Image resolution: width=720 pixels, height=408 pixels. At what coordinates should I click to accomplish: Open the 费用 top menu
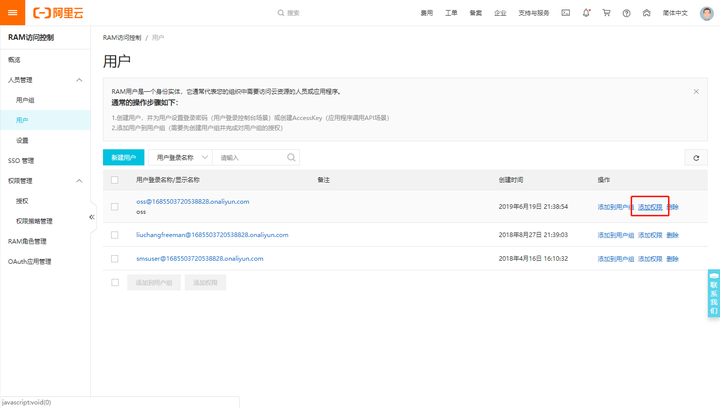(427, 13)
